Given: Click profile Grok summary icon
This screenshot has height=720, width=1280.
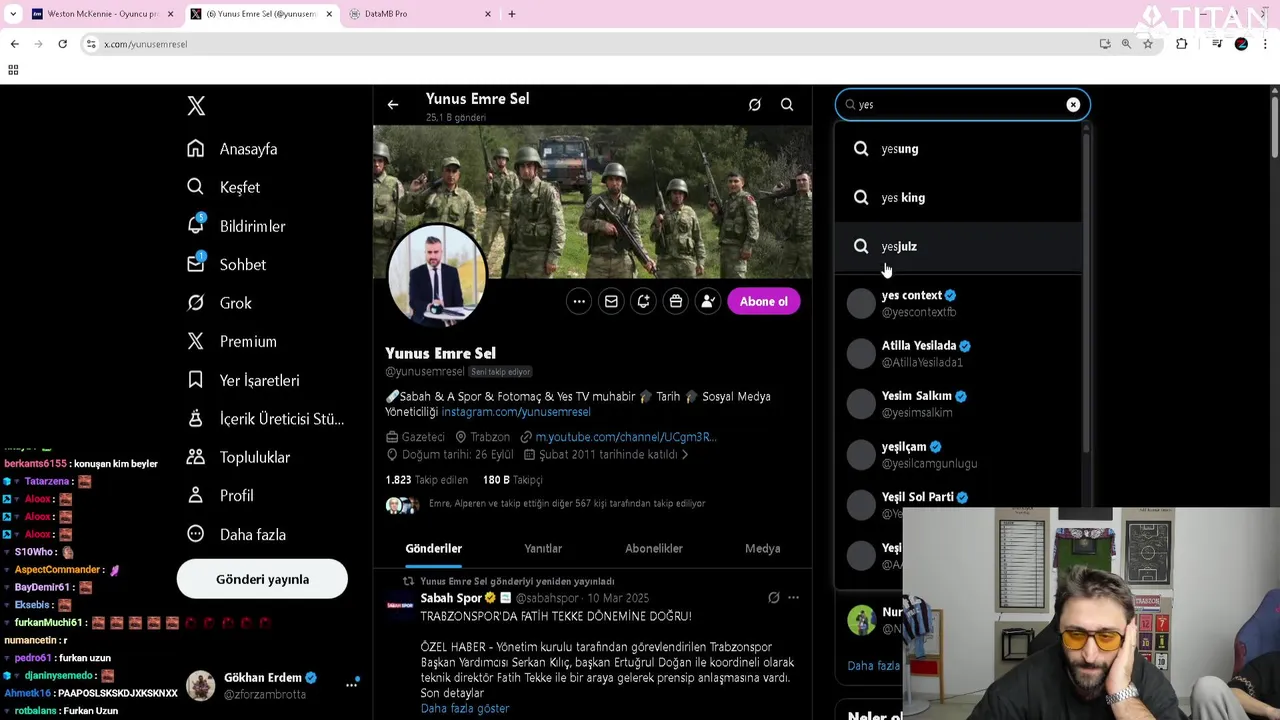Looking at the screenshot, I should click(x=643, y=301).
